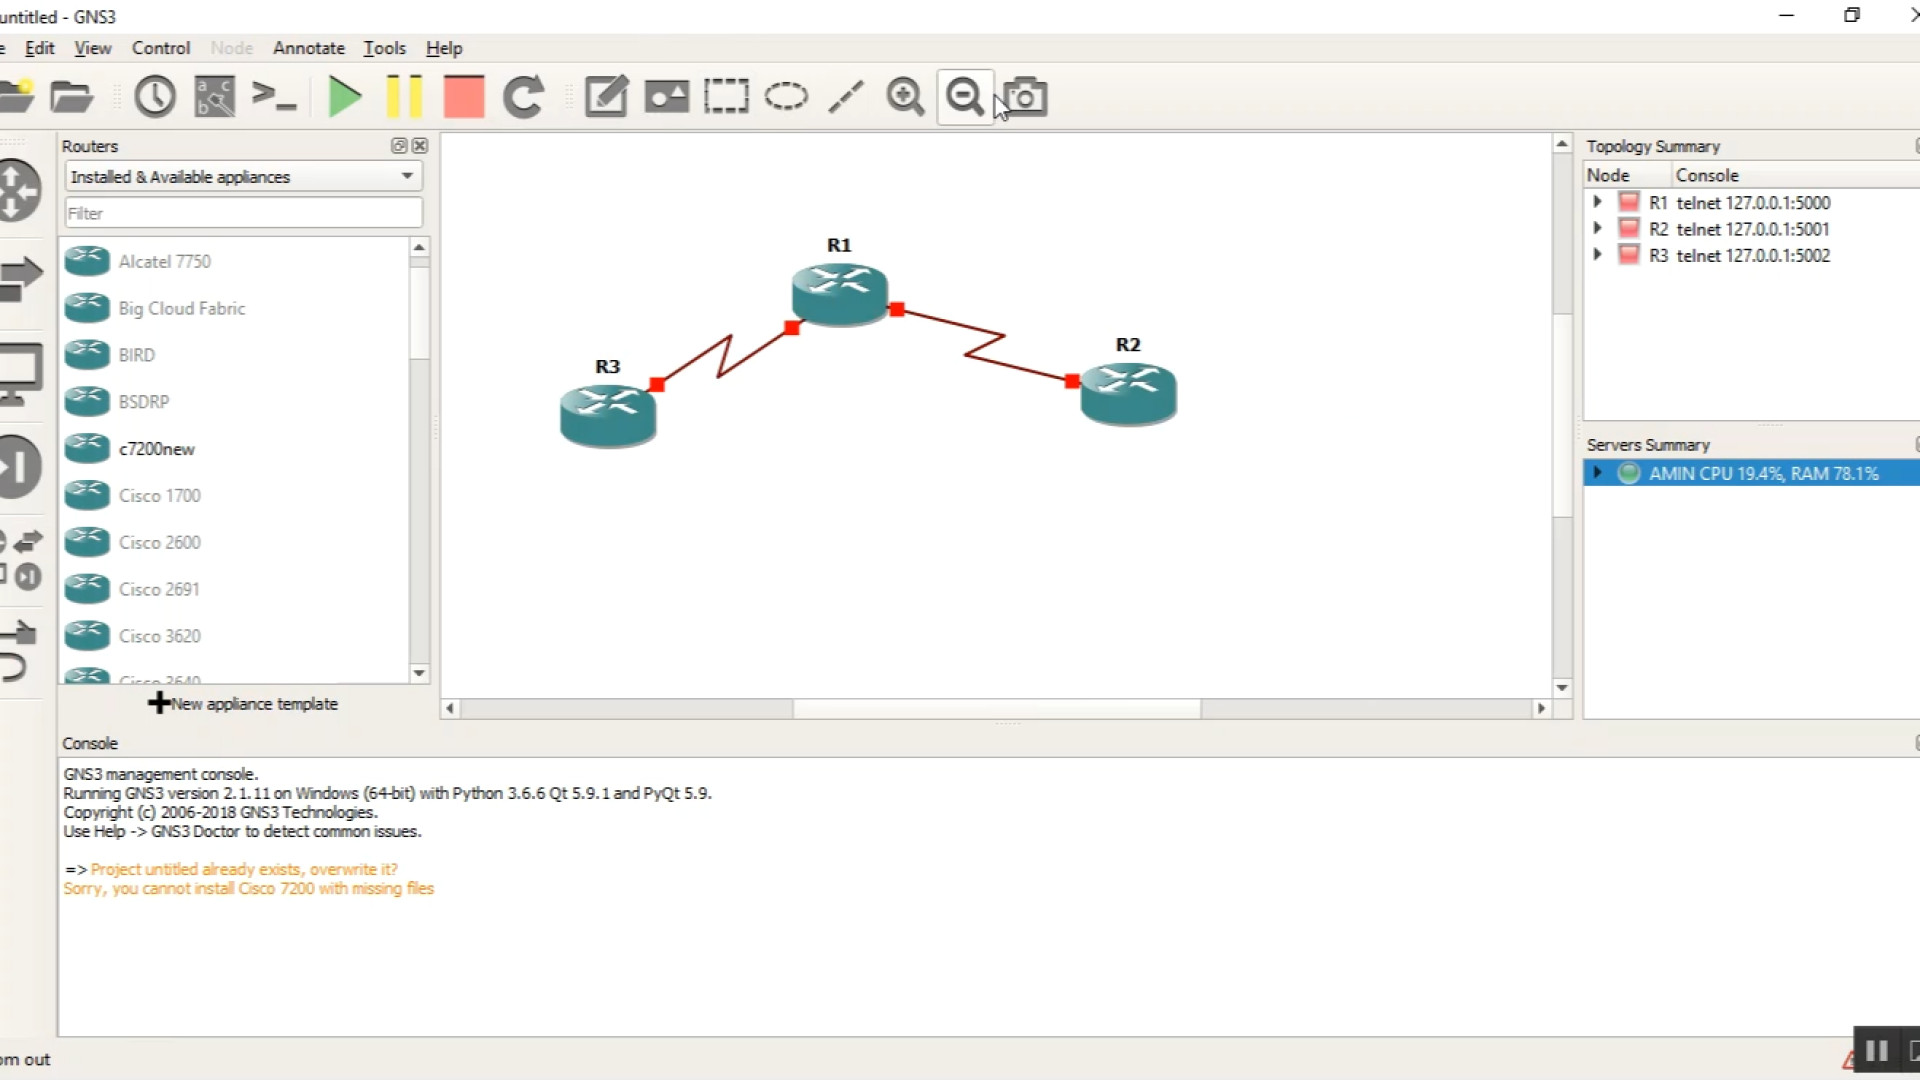Expand R3 node in Topology Summary
Screen dimensions: 1920x1080
click(x=1597, y=255)
